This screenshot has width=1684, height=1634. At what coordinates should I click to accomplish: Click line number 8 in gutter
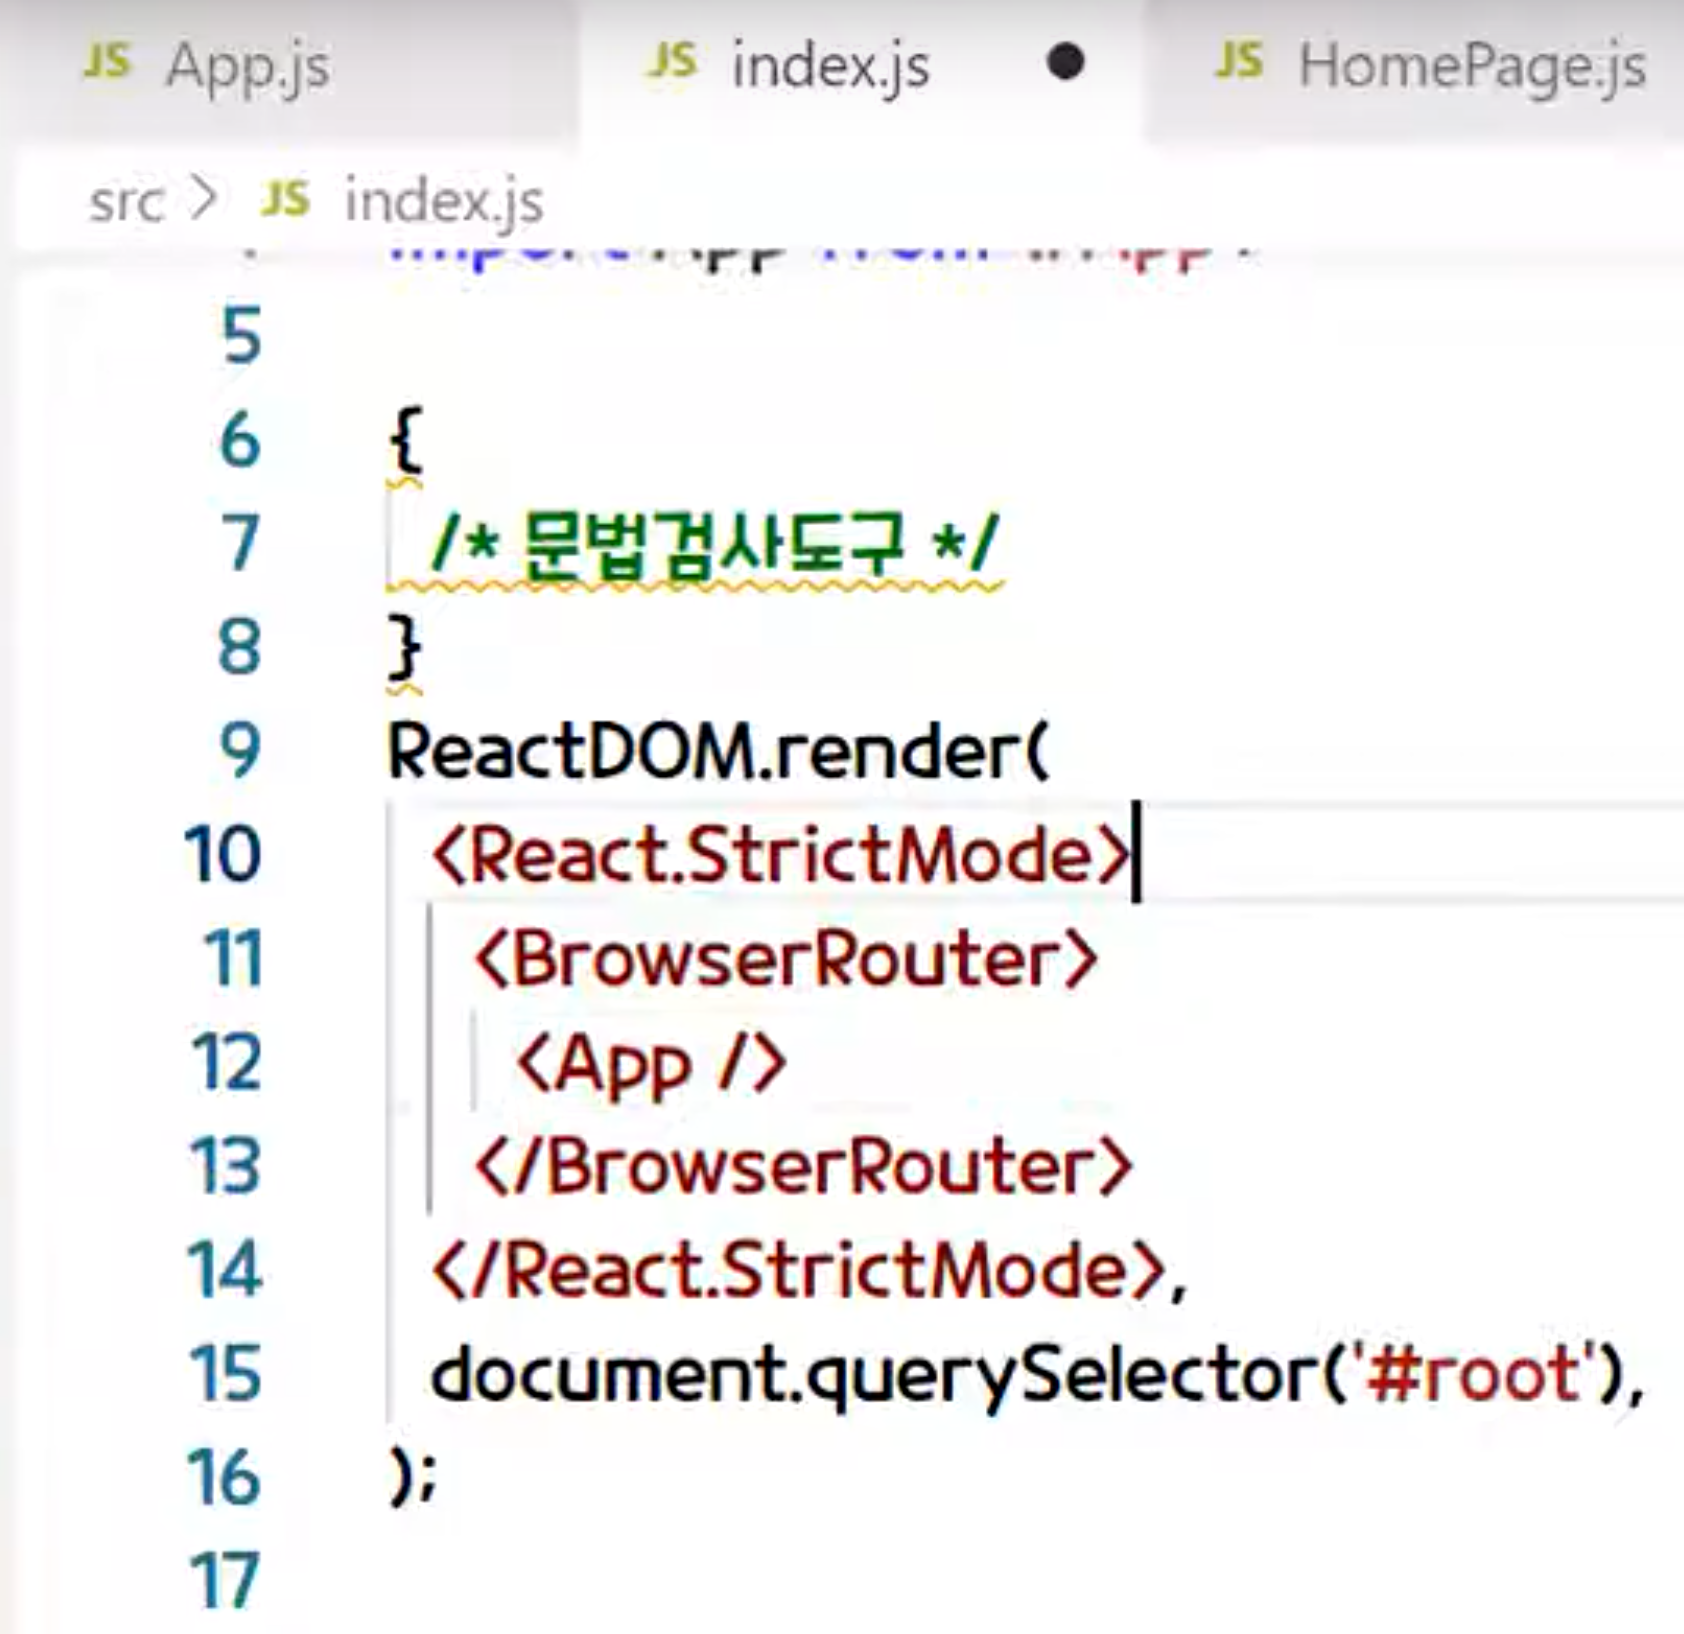coord(240,647)
